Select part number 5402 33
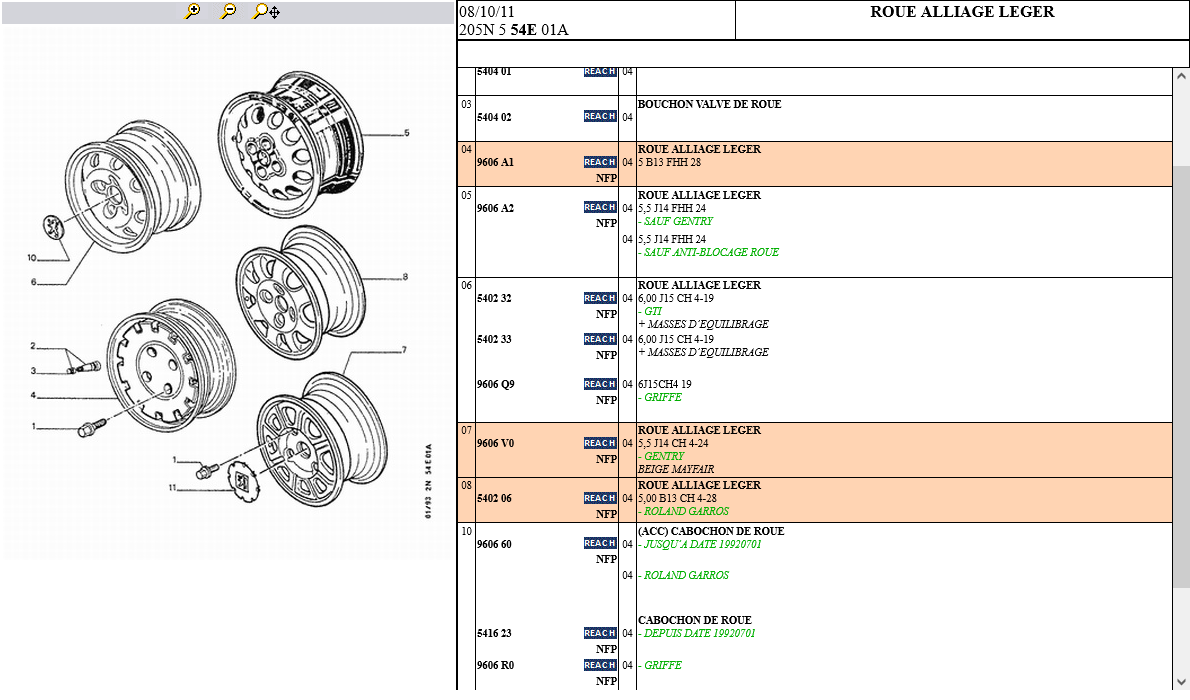 (494, 339)
